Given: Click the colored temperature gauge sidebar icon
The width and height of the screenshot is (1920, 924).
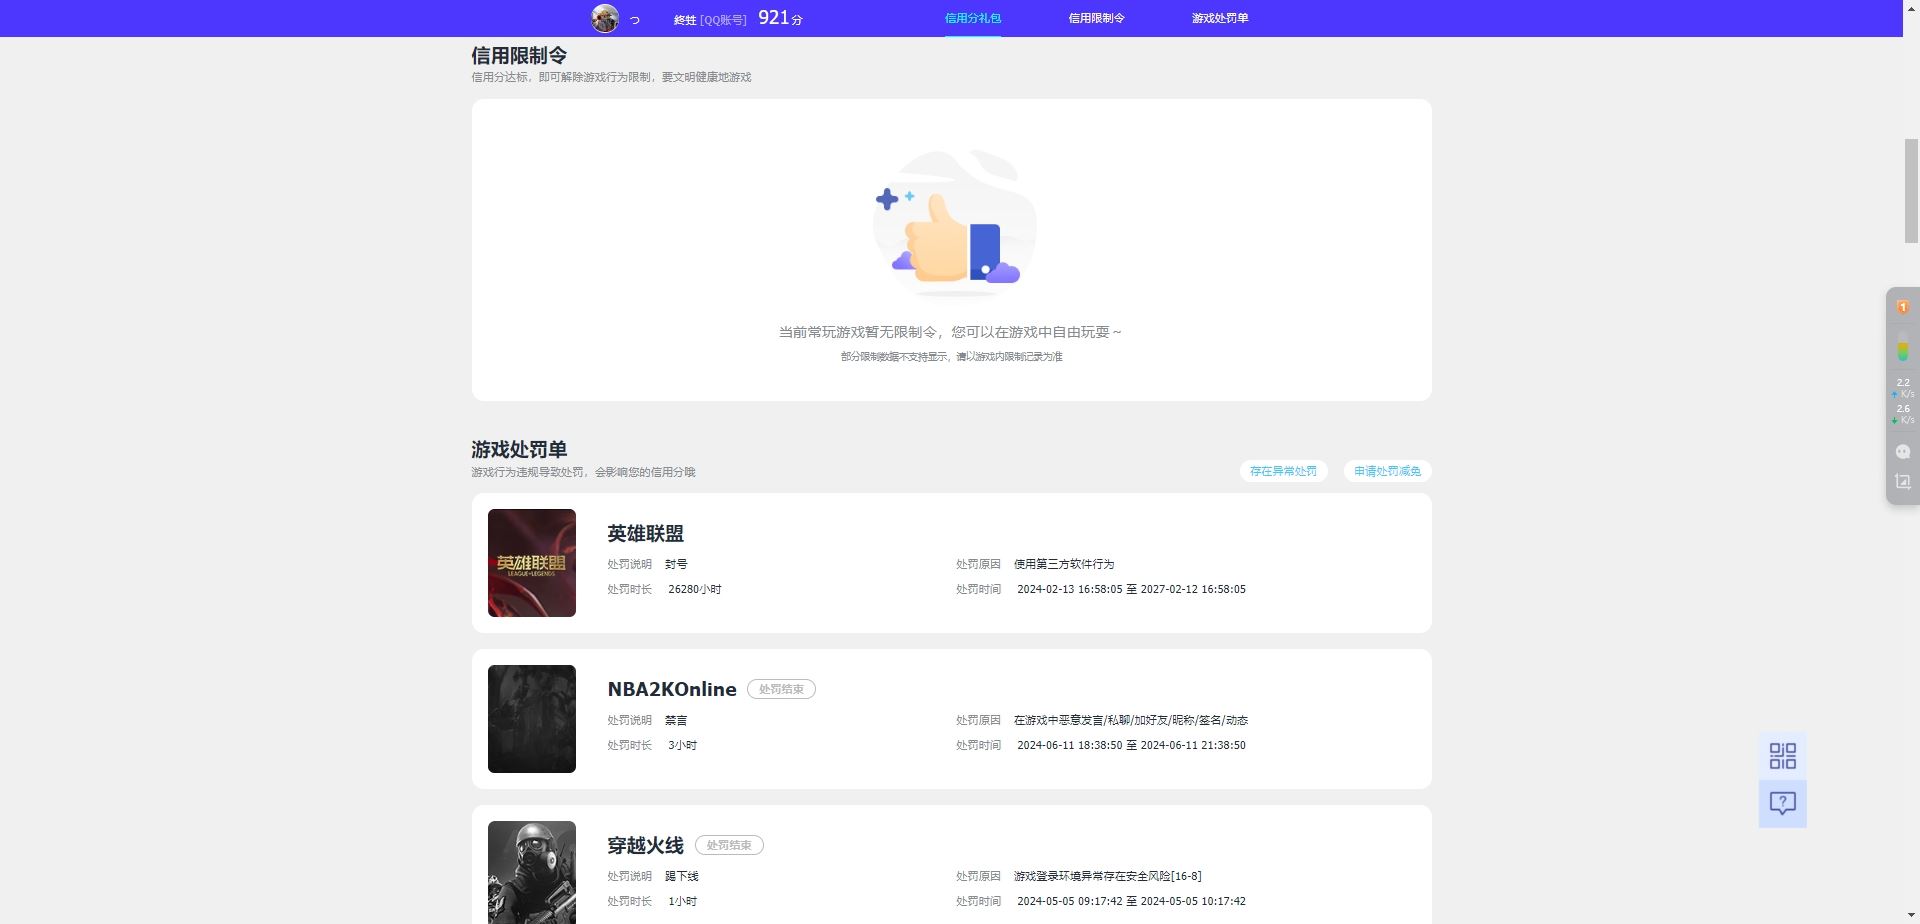Looking at the screenshot, I should point(1903,351).
